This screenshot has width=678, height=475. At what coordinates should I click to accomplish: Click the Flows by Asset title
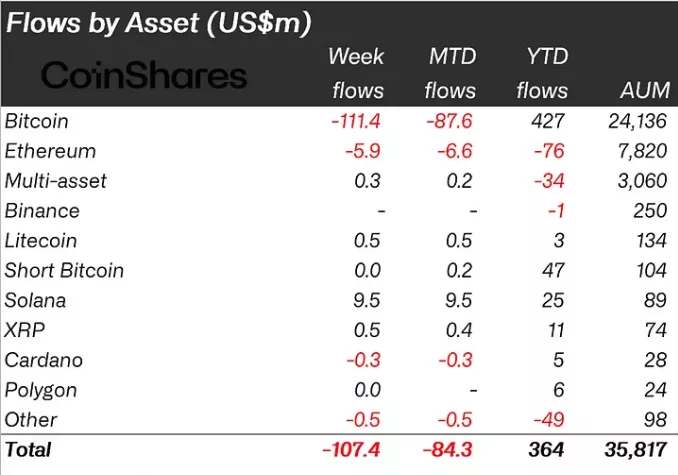click(158, 22)
